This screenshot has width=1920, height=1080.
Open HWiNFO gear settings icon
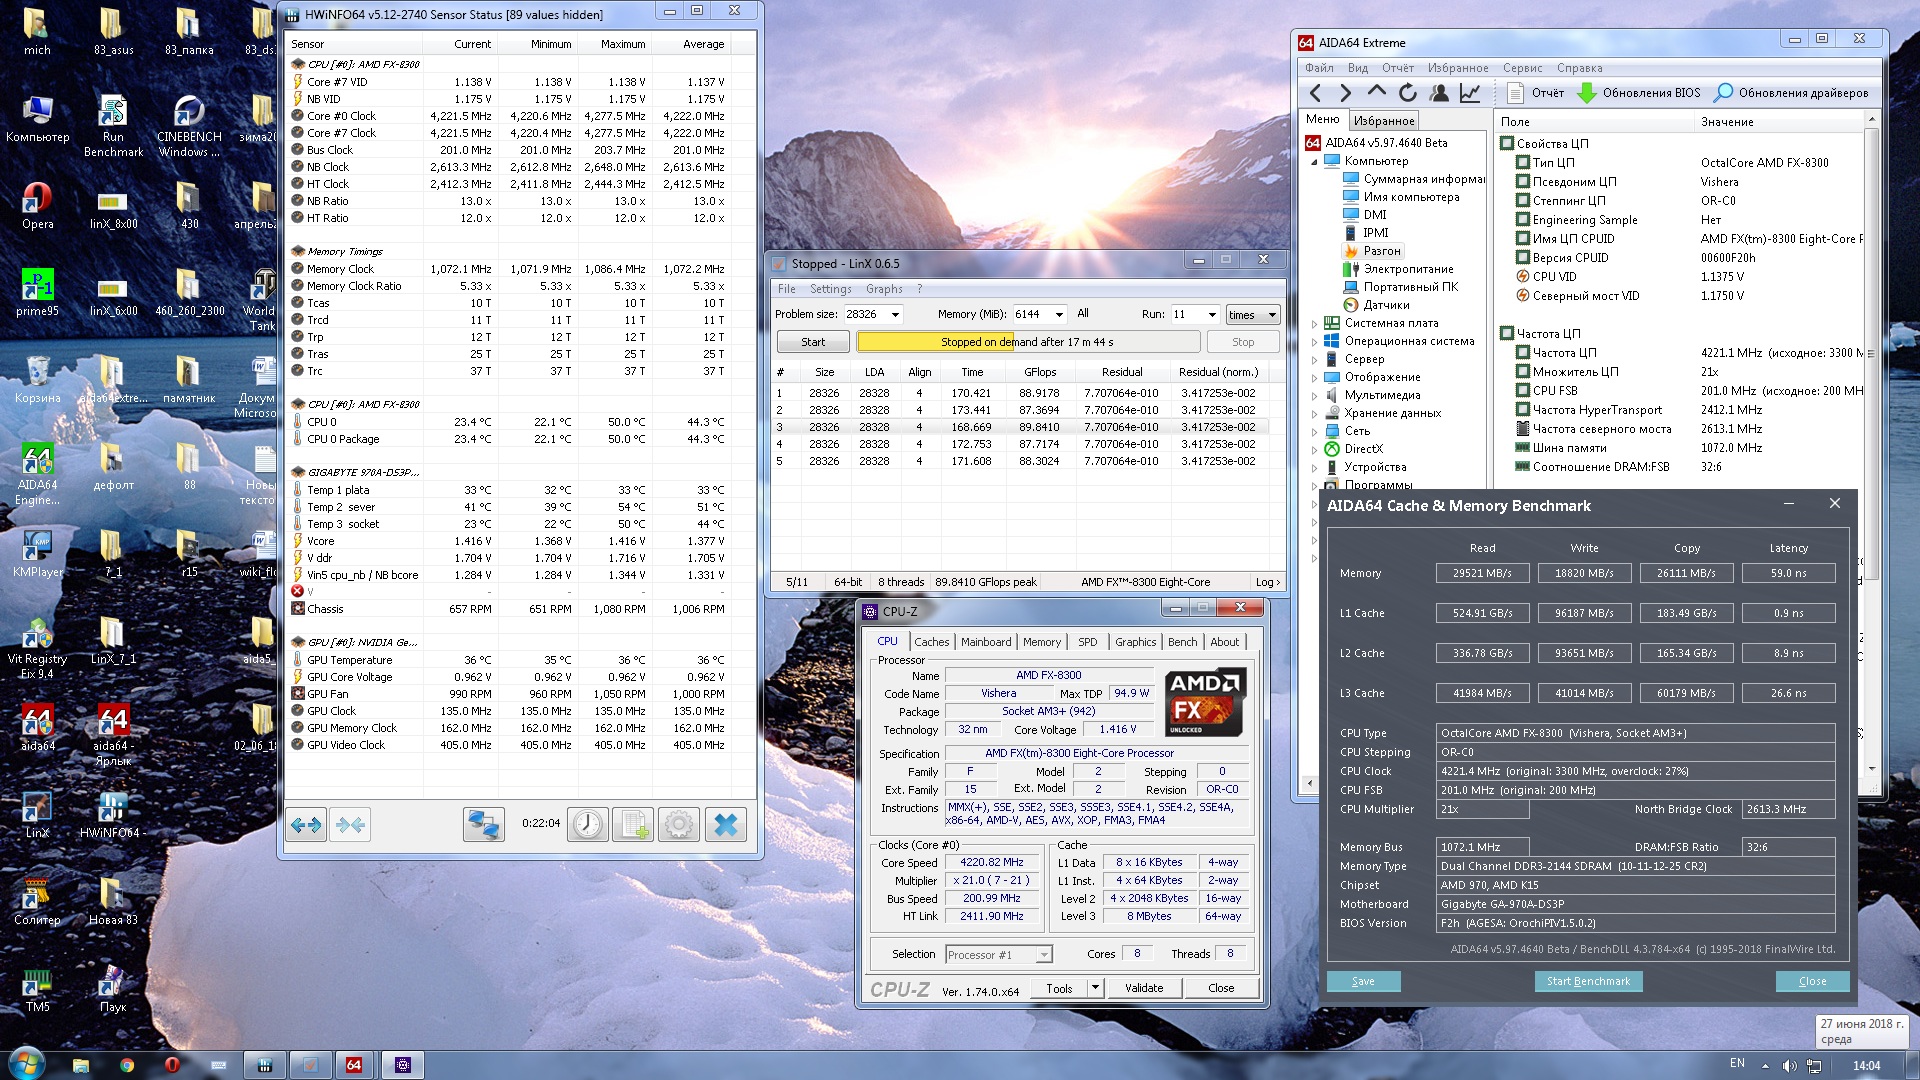pyautogui.click(x=679, y=825)
